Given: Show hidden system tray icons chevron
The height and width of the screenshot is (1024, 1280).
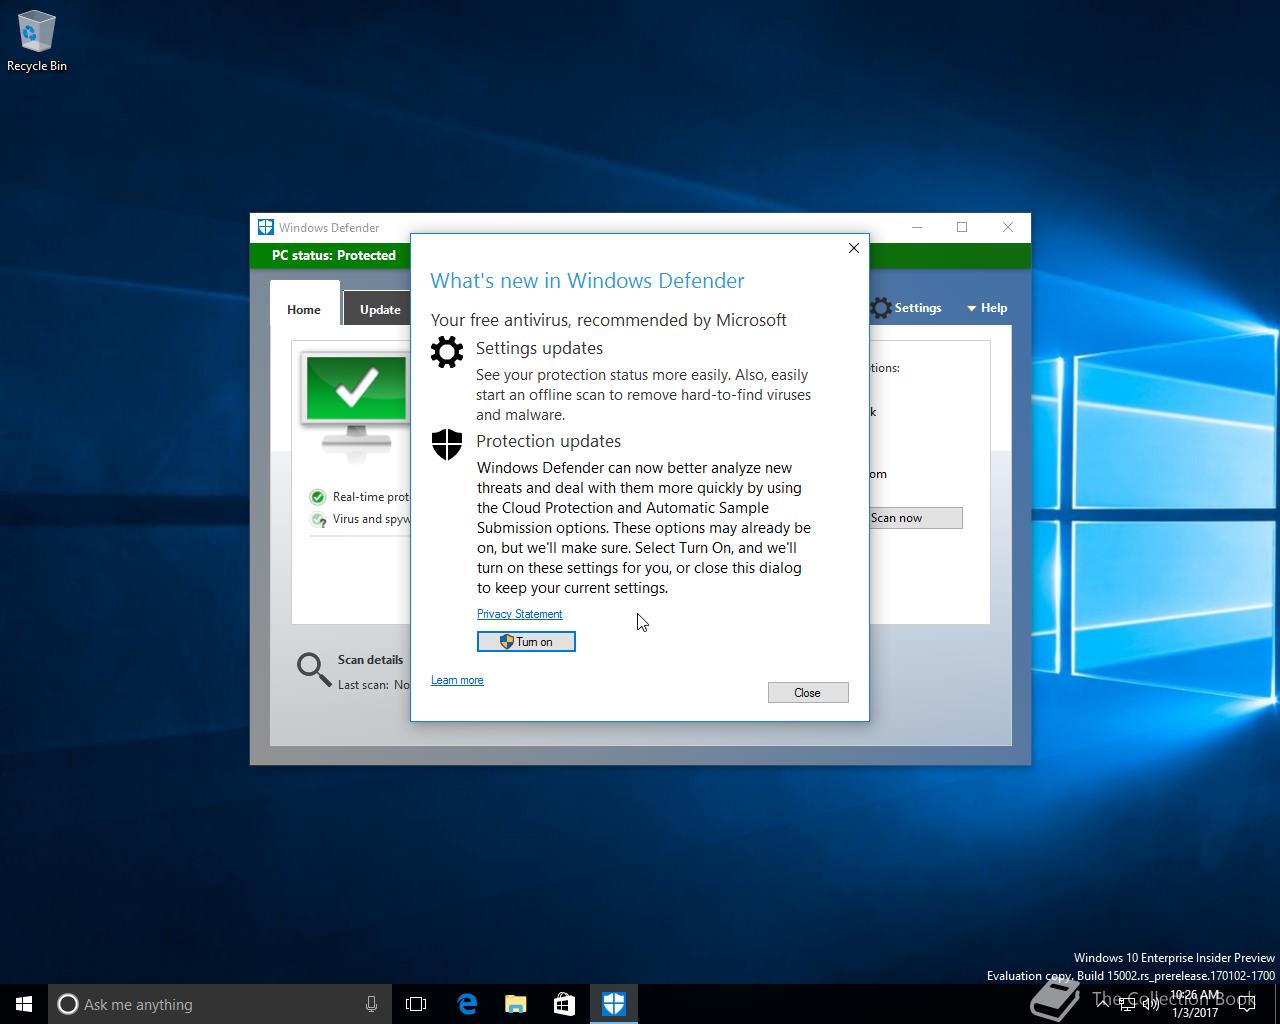Looking at the screenshot, I should [1103, 1004].
